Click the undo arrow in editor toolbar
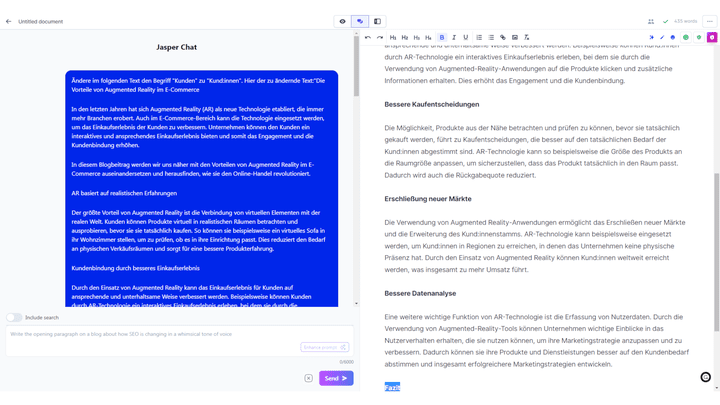The width and height of the screenshot is (720, 405). 368,37
